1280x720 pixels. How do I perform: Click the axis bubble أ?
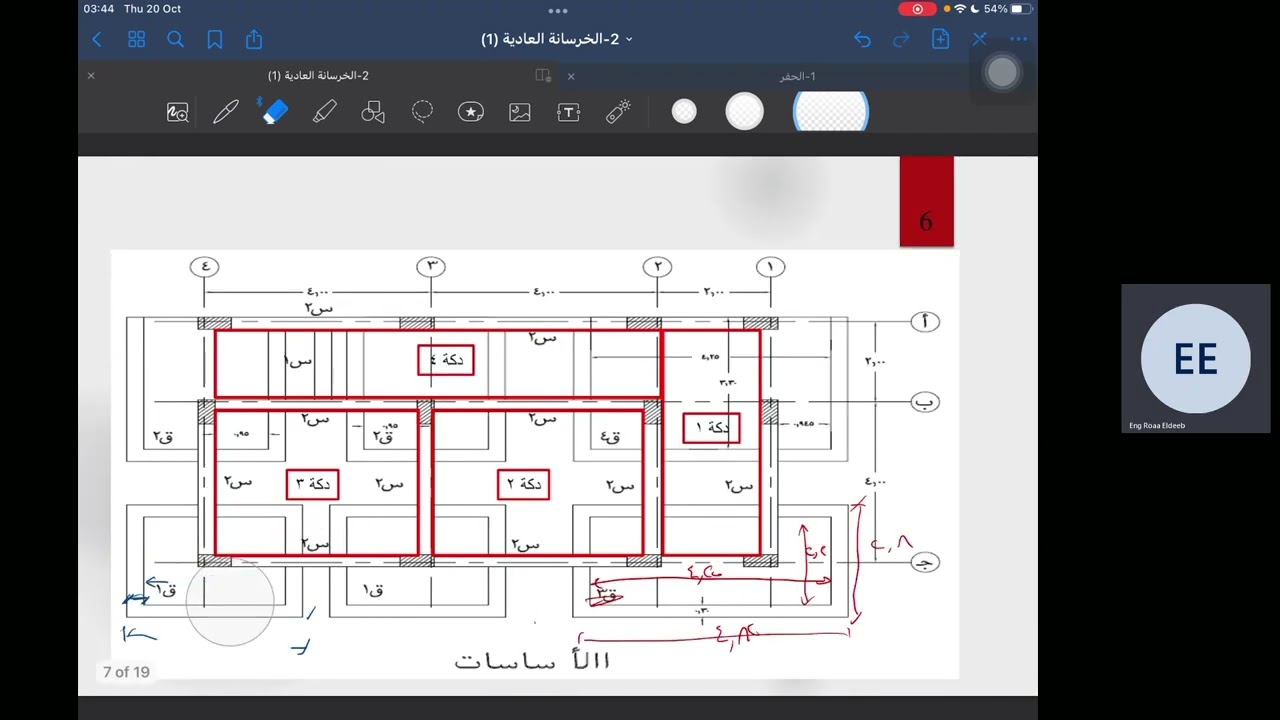(x=925, y=322)
